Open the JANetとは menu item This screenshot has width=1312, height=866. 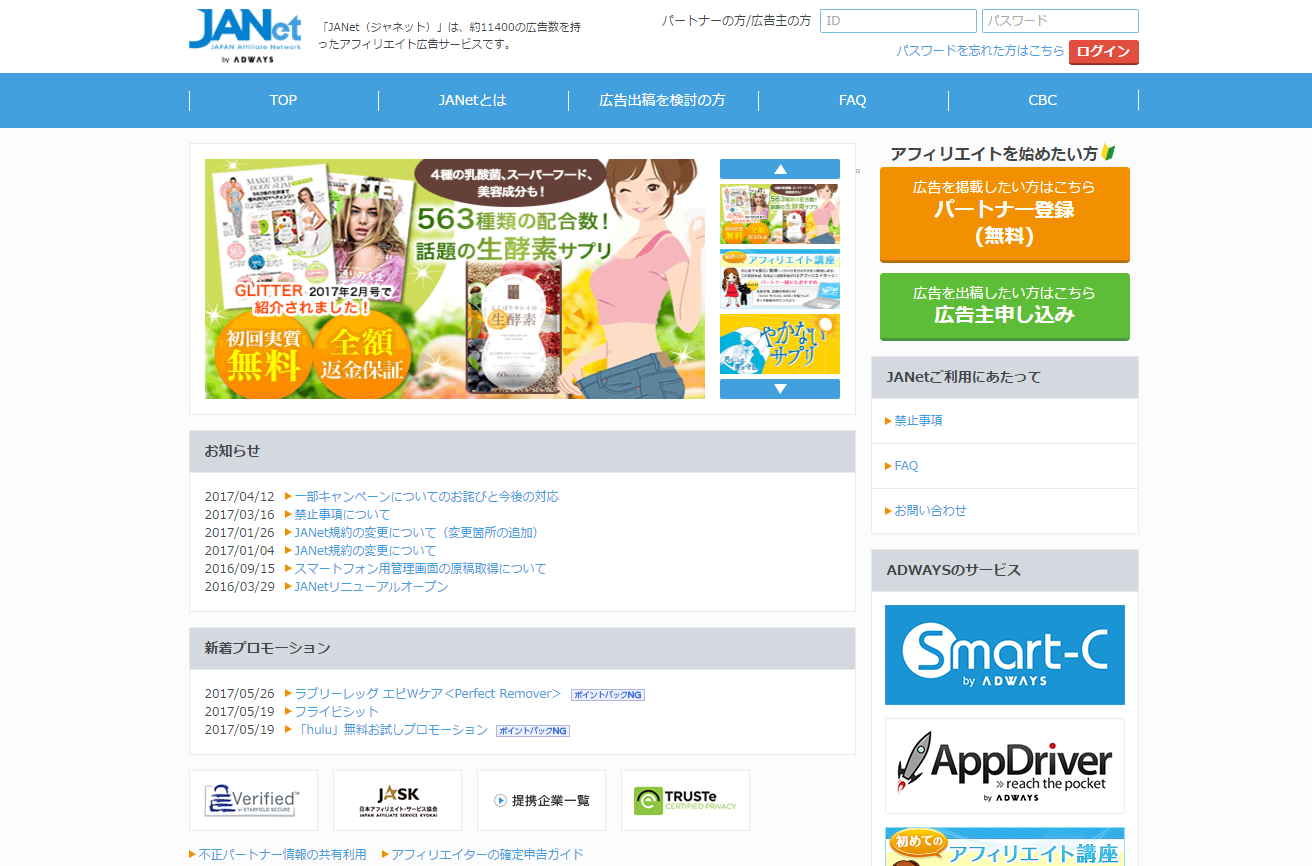[473, 100]
